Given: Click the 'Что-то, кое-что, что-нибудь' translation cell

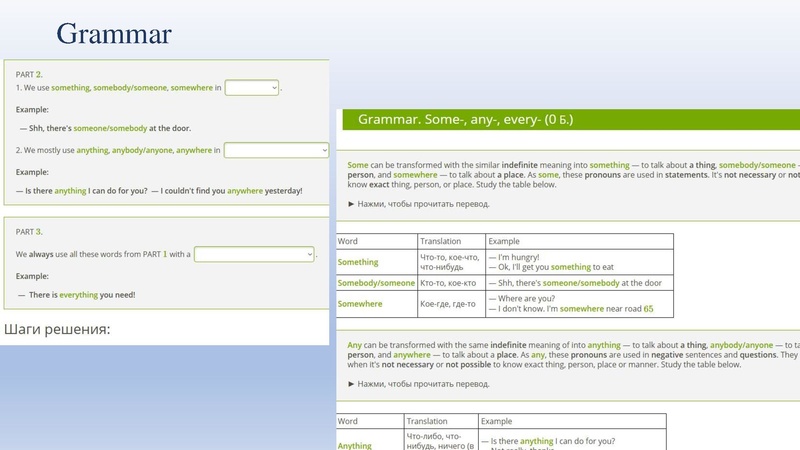Looking at the screenshot, I should 450,262.
